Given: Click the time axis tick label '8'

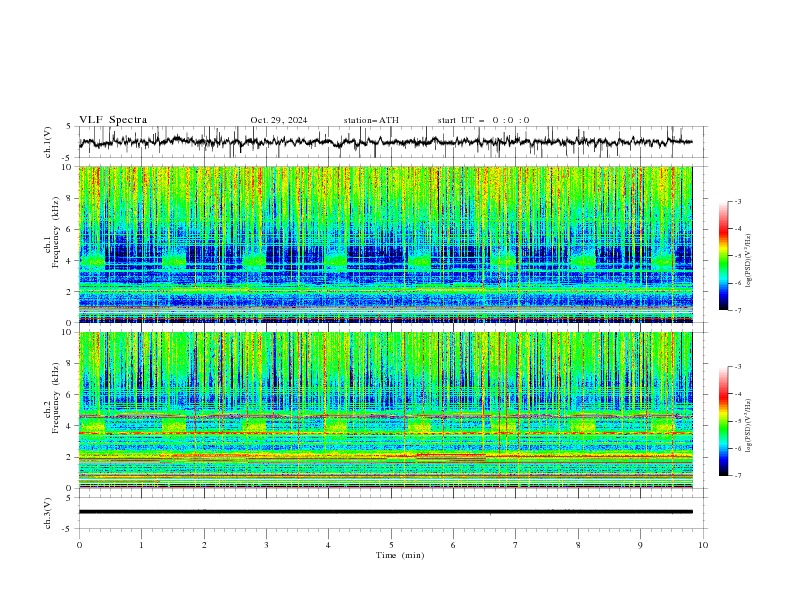Looking at the screenshot, I should coord(578,545).
